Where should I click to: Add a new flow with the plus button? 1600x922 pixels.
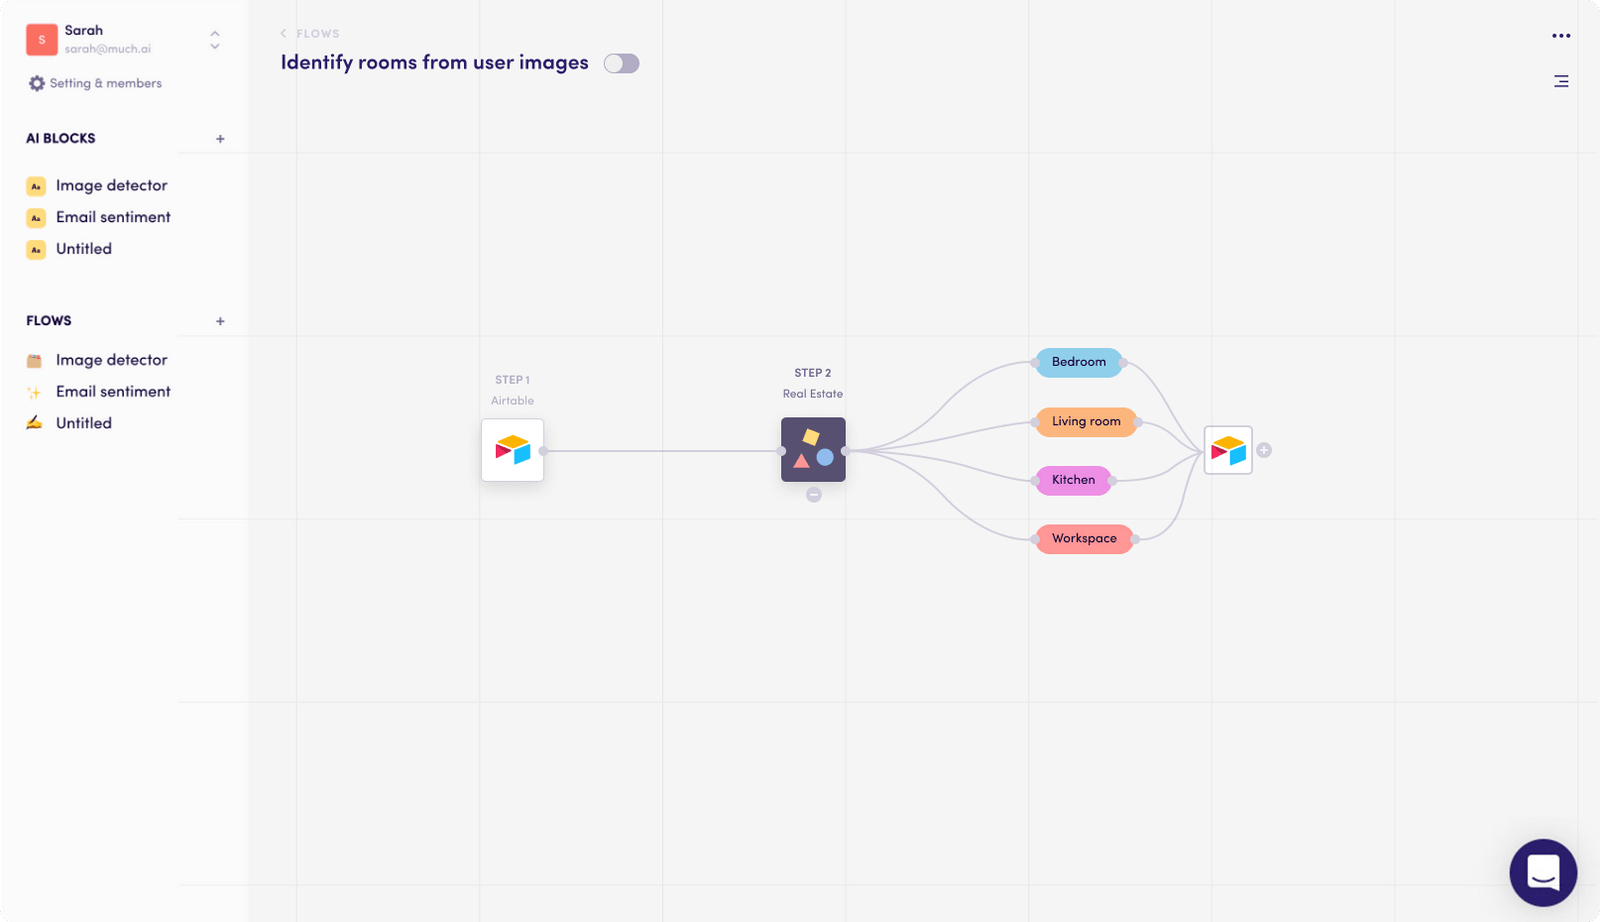coord(220,321)
